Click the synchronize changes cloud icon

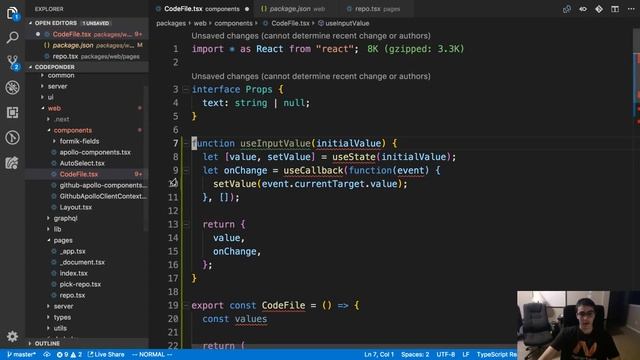point(47,354)
